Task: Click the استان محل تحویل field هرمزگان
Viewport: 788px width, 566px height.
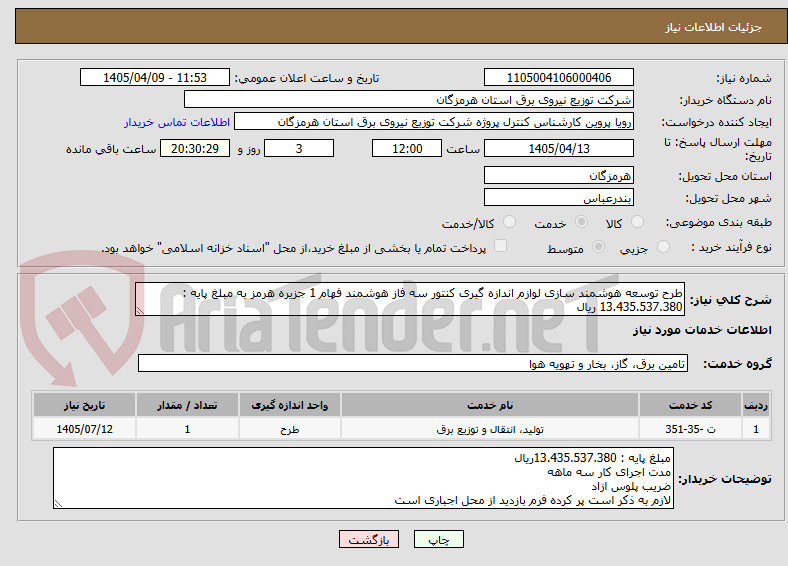Action: tap(558, 175)
